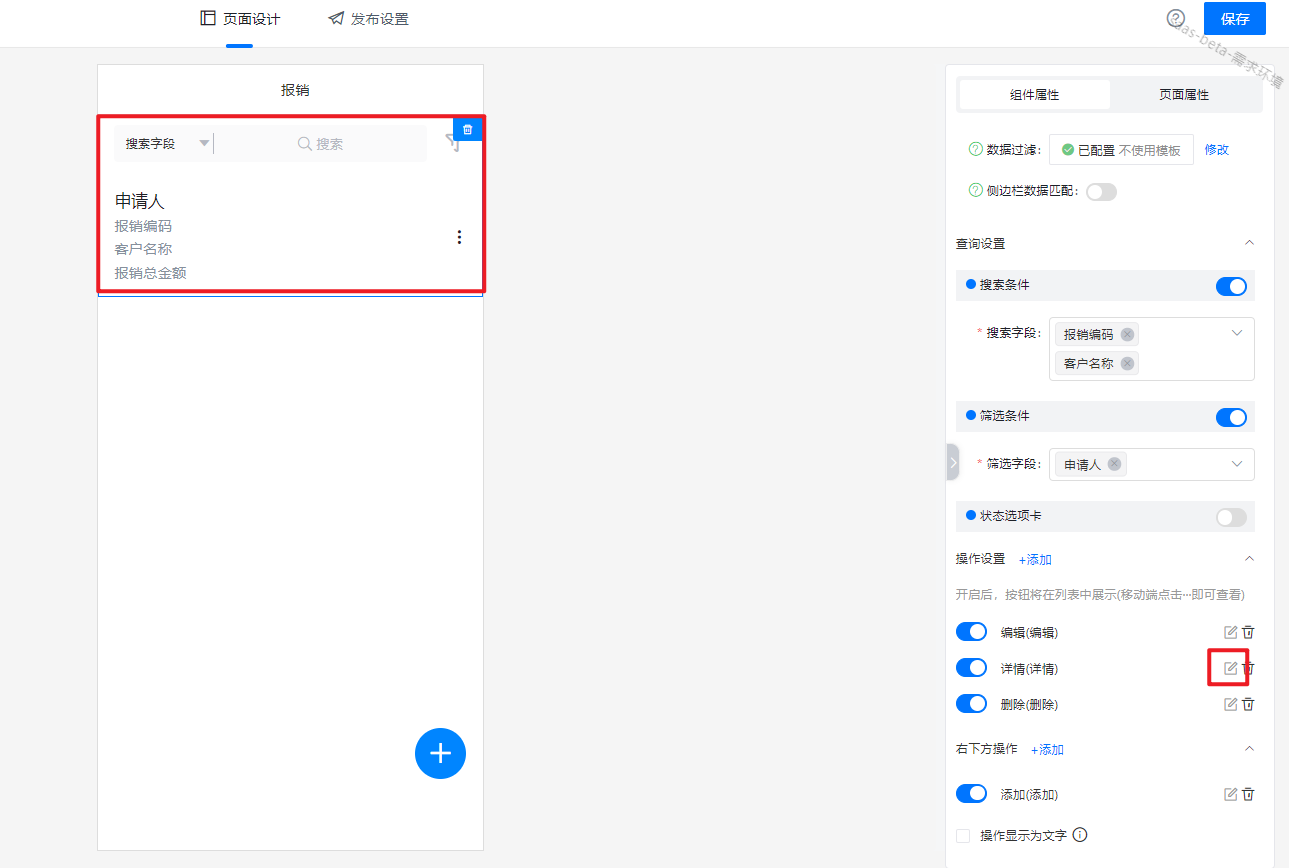Edit the 删除(删除) operation
The height and width of the screenshot is (868, 1289).
(1231, 704)
